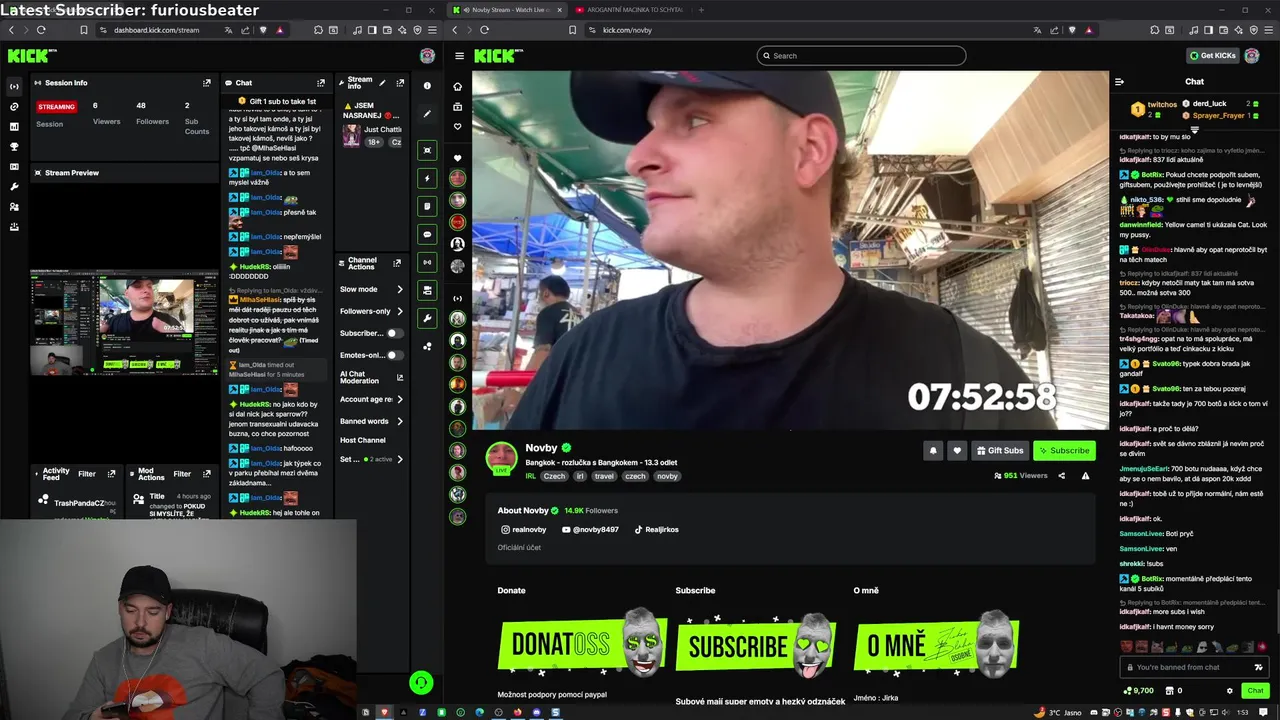Screen dimensions: 1280x720
Task: Open profile avatar in Kick top bar
Action: (x=1251, y=56)
